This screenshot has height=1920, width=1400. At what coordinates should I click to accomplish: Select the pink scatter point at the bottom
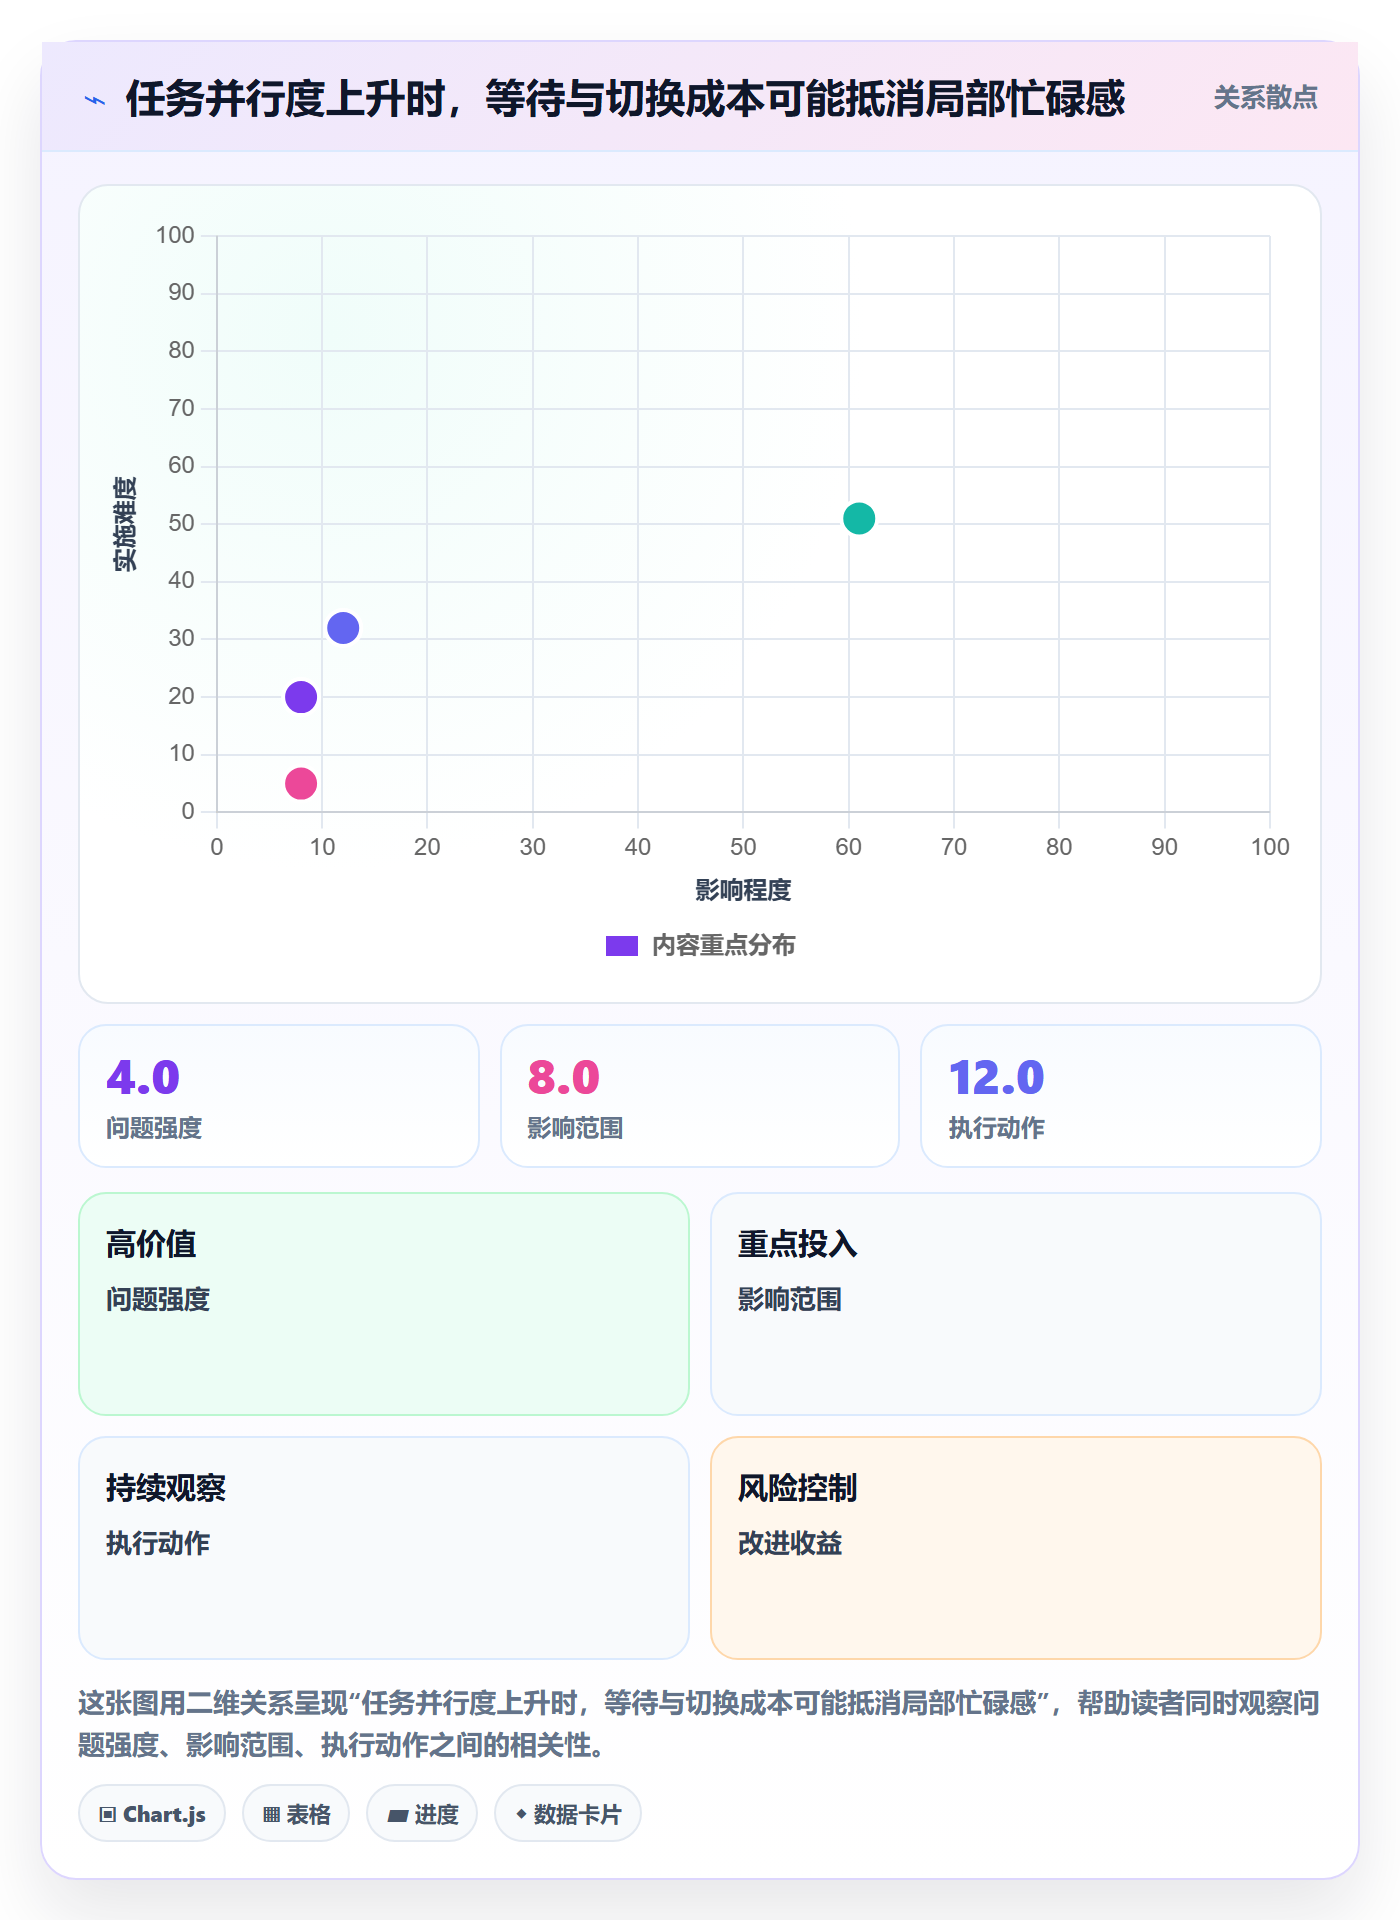pyautogui.click(x=301, y=784)
